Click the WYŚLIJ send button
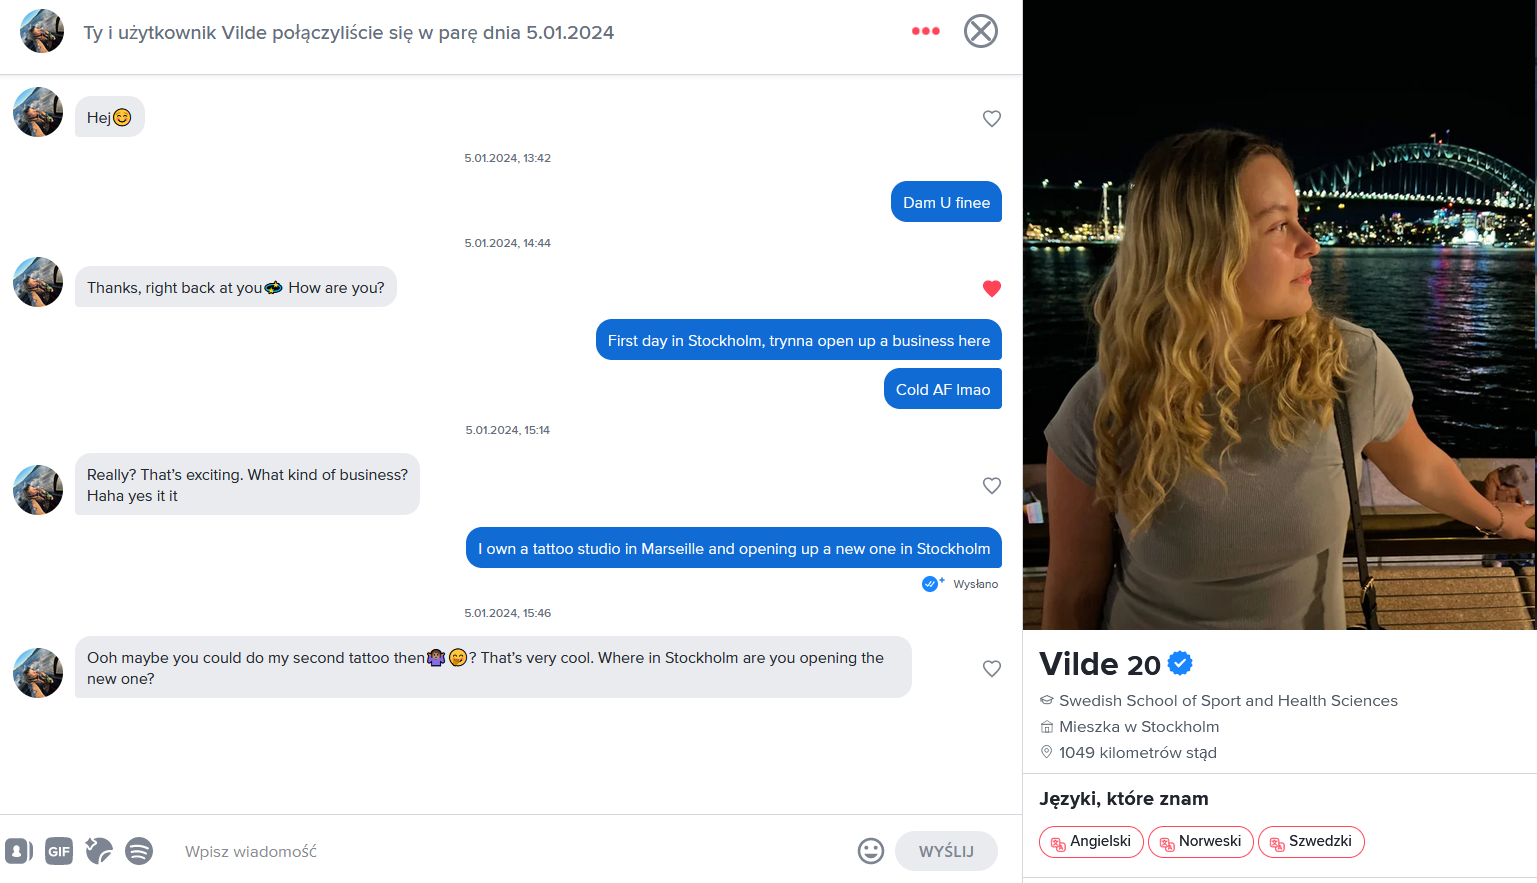 pos(946,851)
